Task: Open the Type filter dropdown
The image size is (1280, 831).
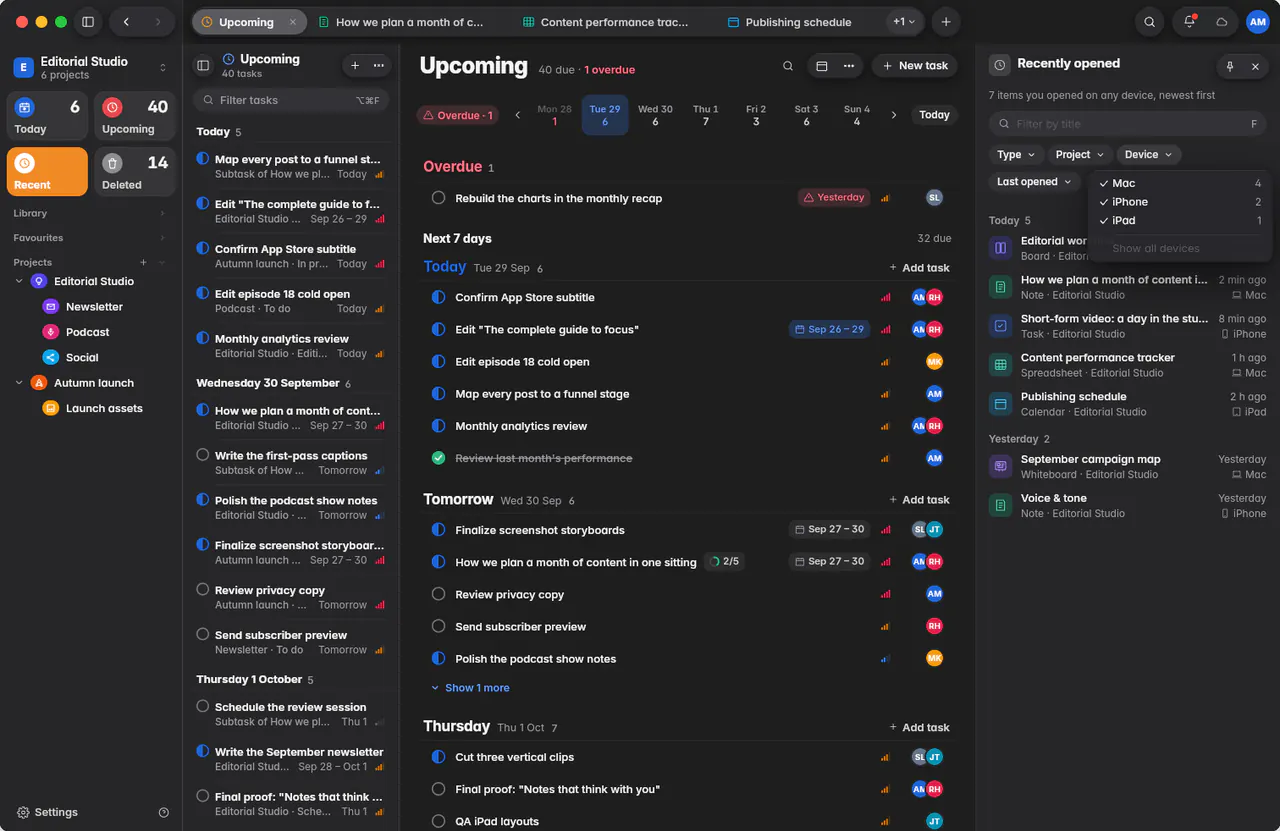Action: click(1016, 154)
